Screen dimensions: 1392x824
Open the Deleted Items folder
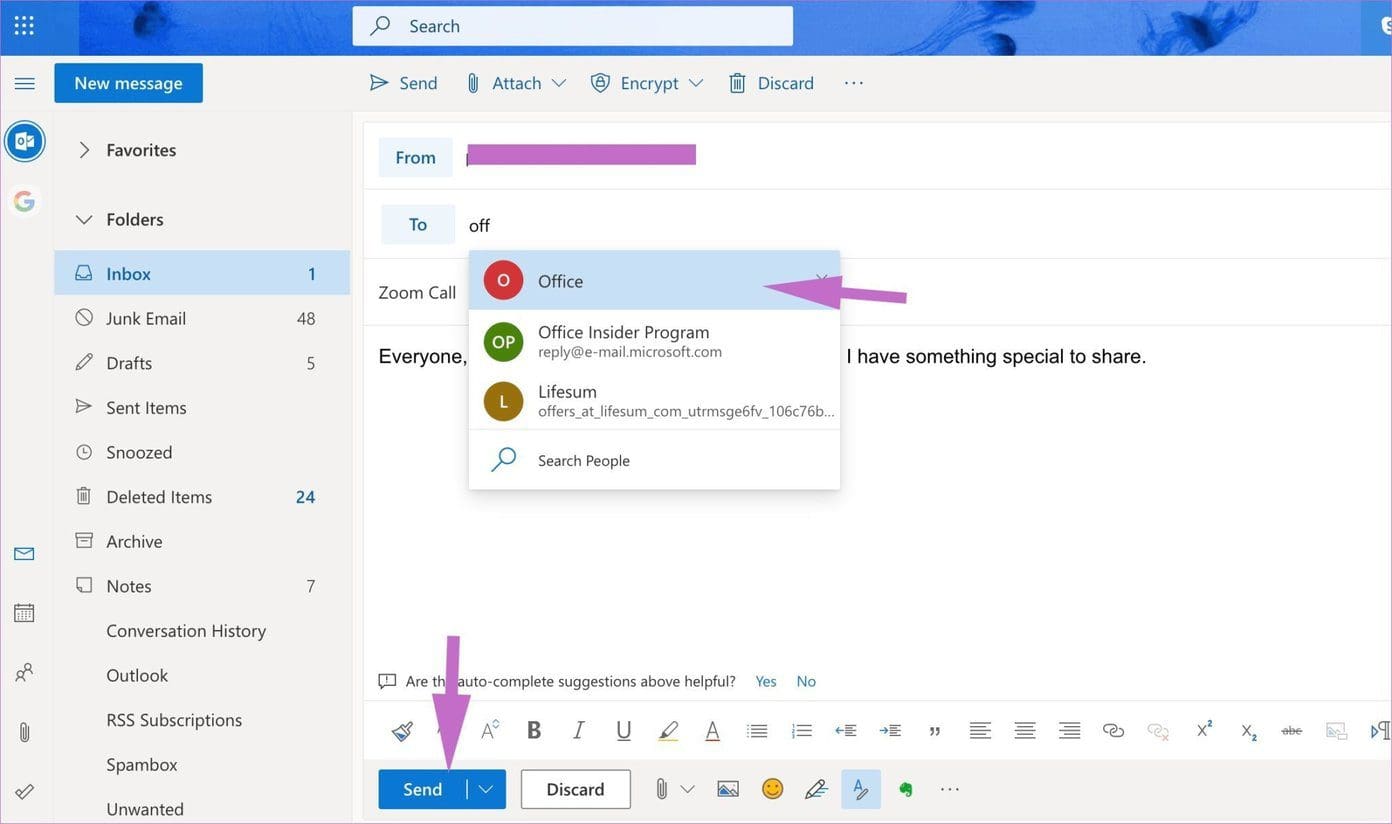[202, 497]
